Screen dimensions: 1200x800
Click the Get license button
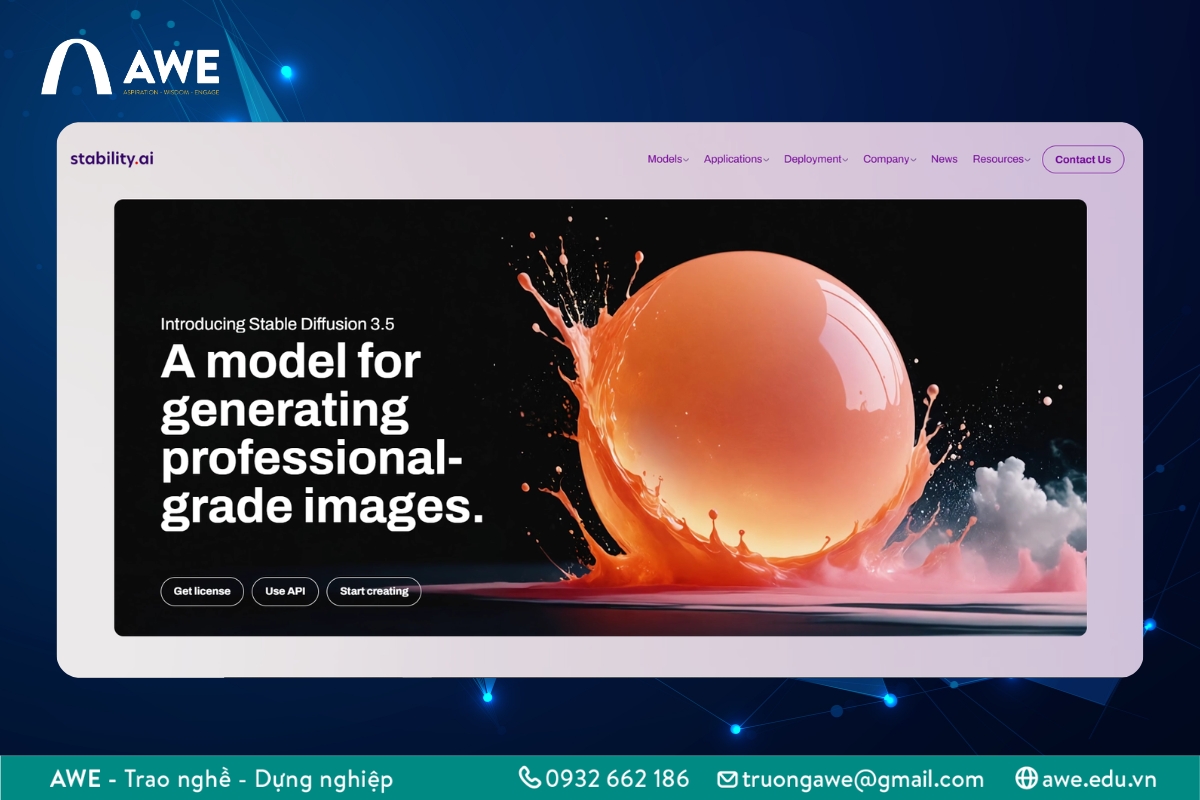coord(202,591)
